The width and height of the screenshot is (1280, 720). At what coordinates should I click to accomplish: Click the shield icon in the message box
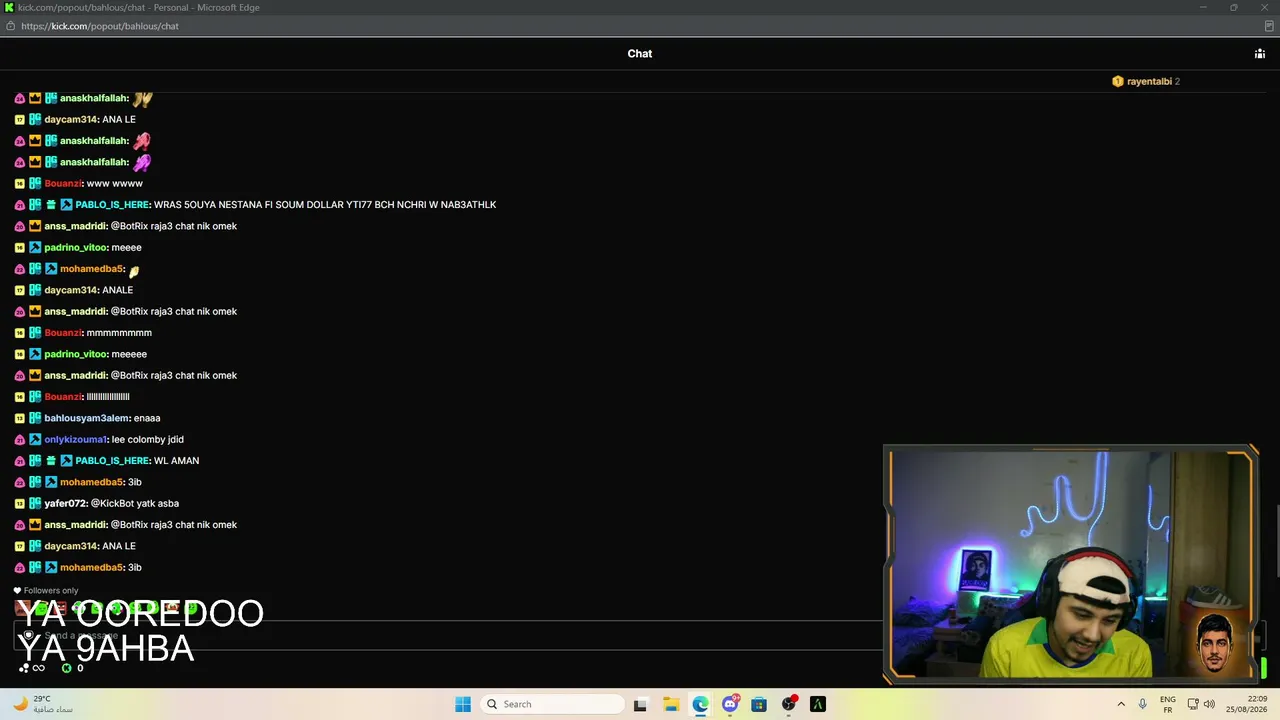click(28, 636)
